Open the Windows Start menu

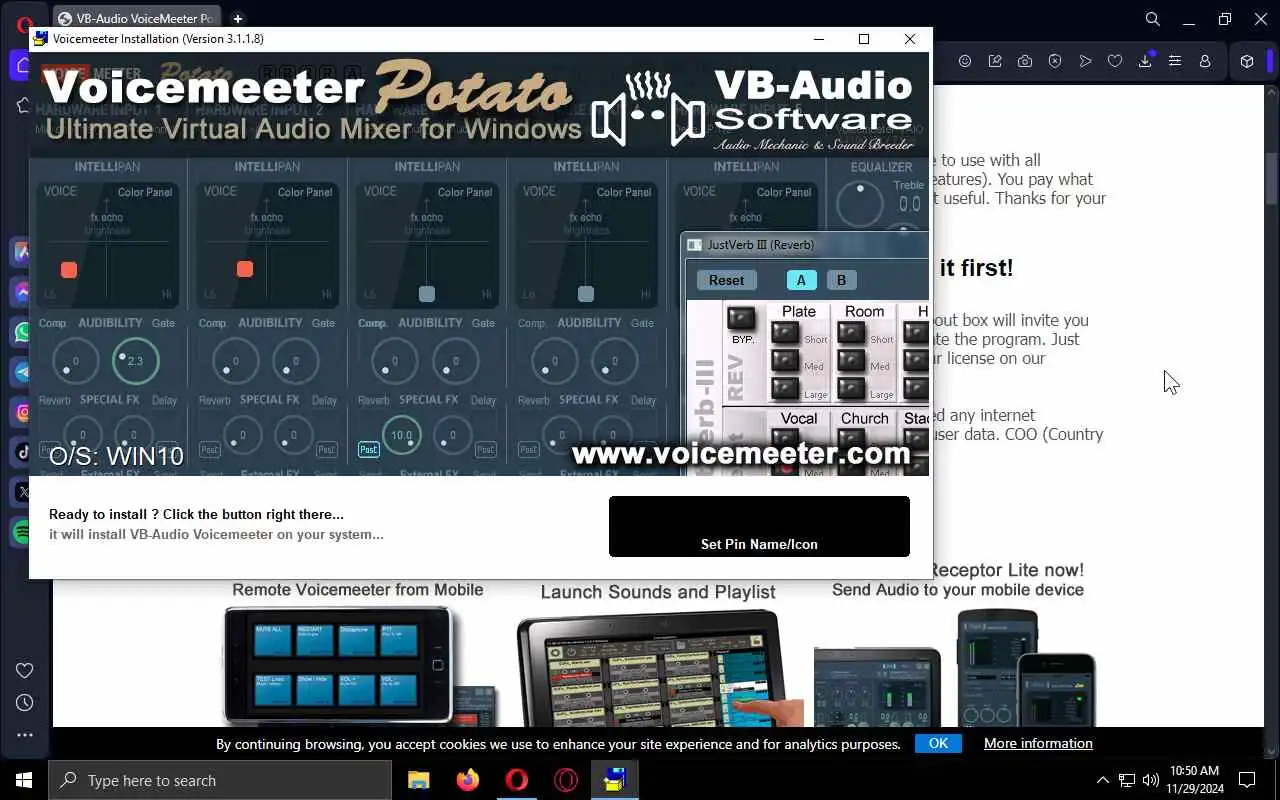click(24, 780)
